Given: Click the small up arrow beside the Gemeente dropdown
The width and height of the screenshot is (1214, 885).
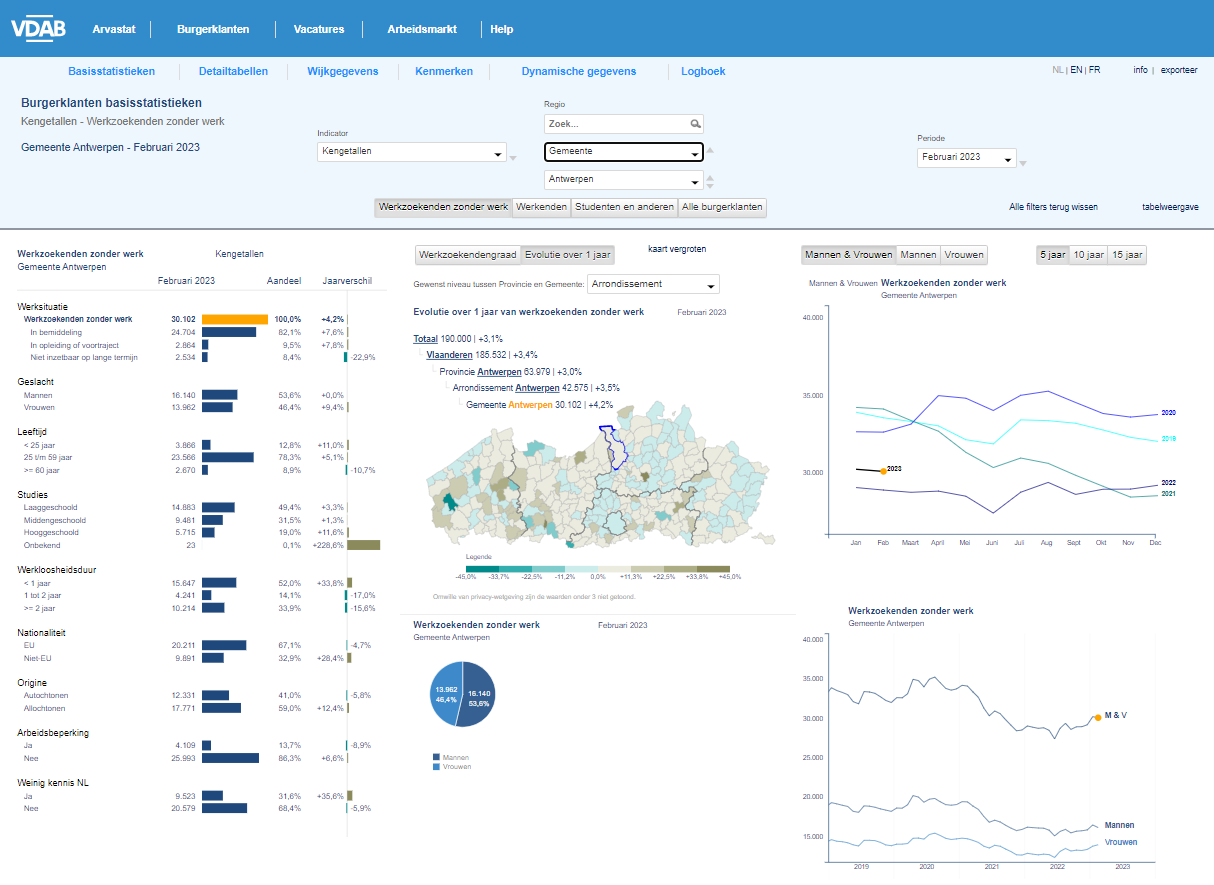Looking at the screenshot, I should pyautogui.click(x=710, y=150).
